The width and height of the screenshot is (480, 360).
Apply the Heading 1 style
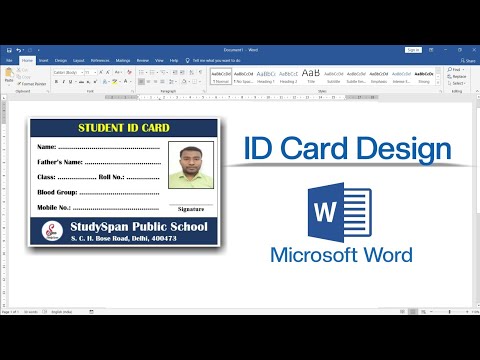[266, 76]
